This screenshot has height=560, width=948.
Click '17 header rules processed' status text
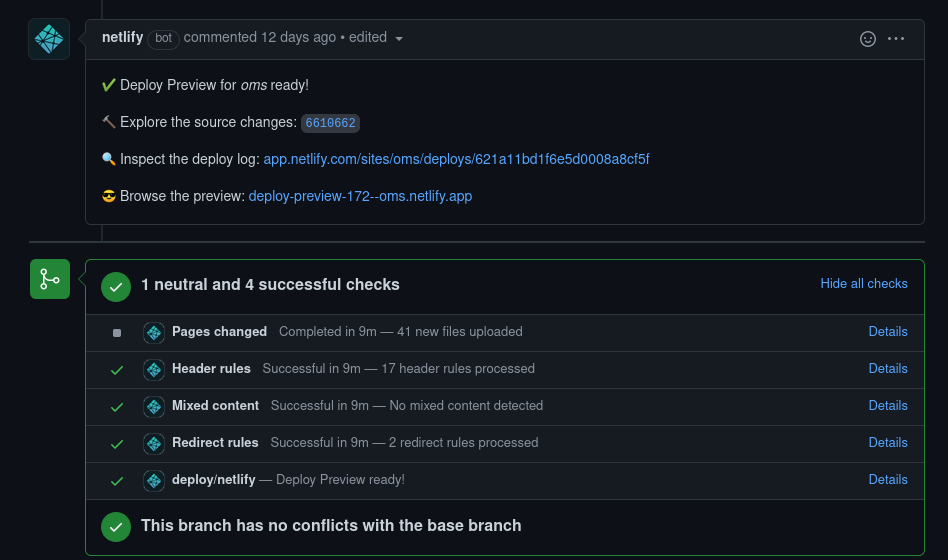pos(458,368)
